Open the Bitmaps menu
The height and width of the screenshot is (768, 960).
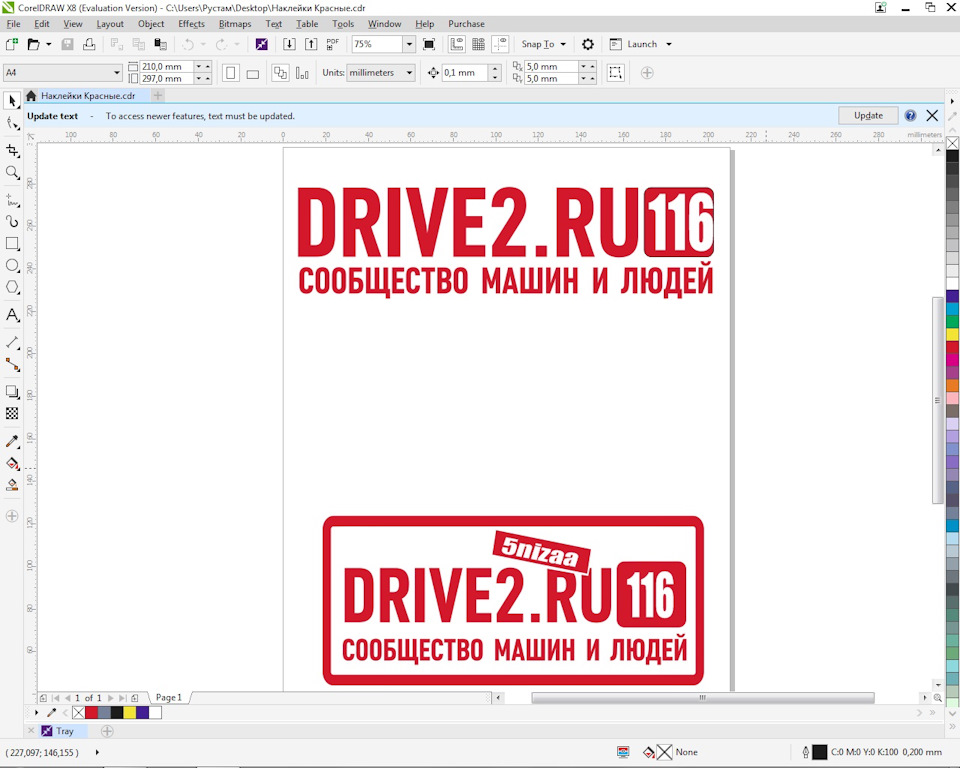(x=235, y=24)
